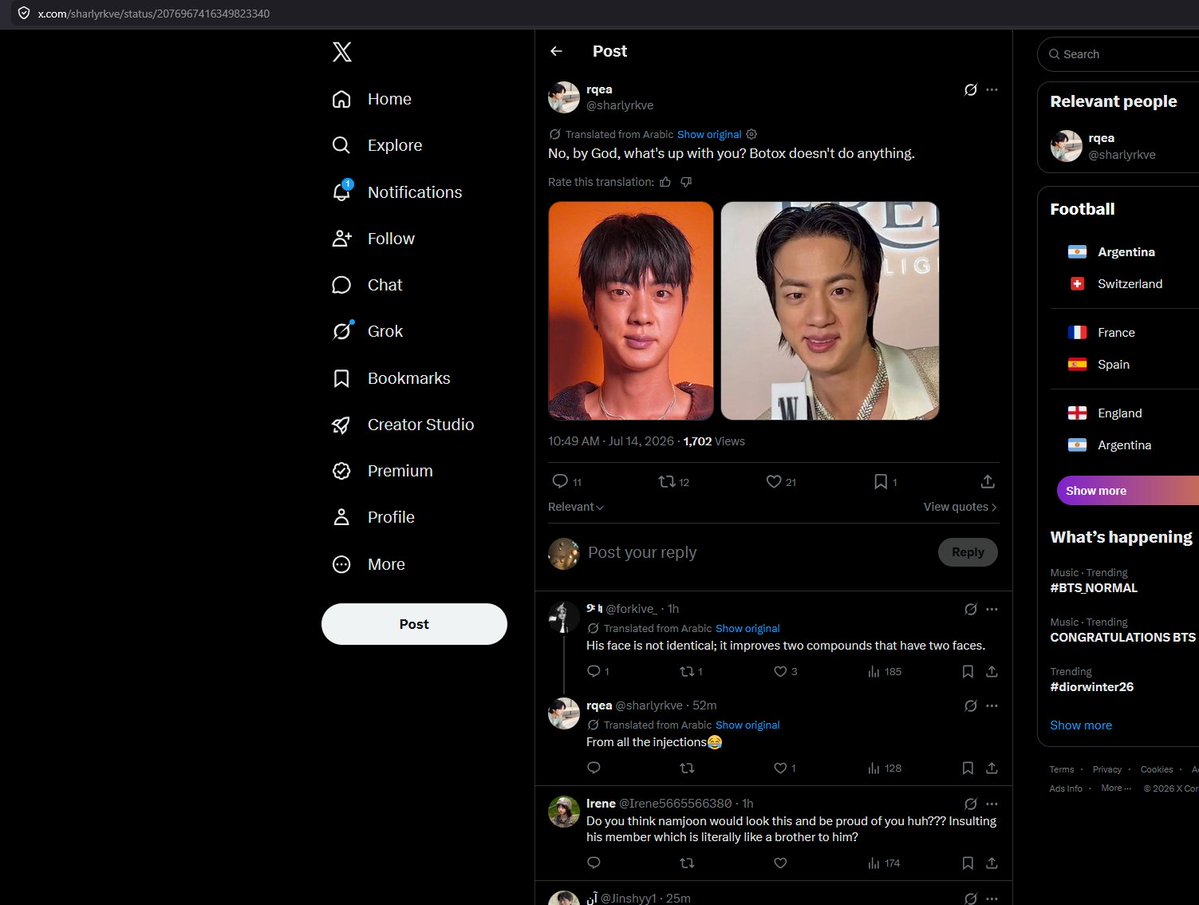
Task: Repost the main post showing 12 reposts
Action: (x=674, y=482)
